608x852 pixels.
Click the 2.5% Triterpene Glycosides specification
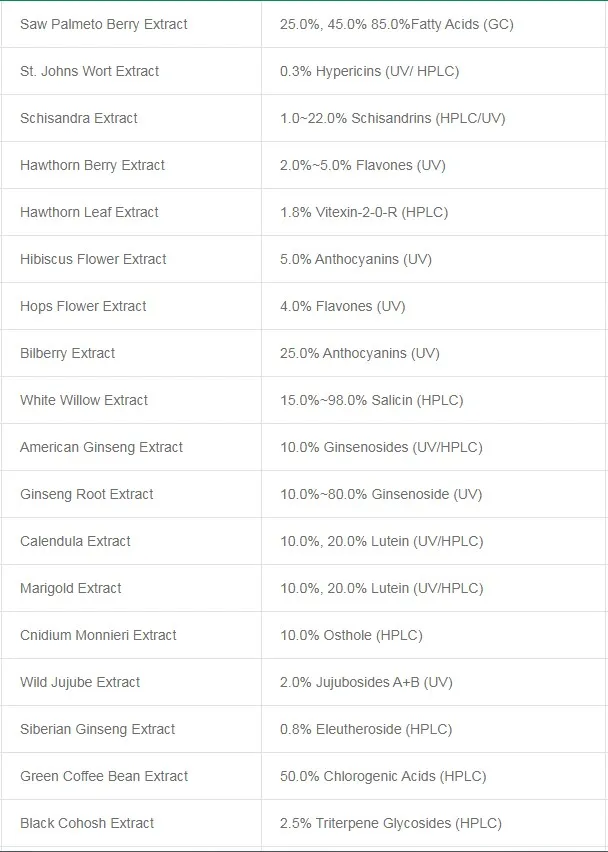pyautogui.click(x=391, y=823)
